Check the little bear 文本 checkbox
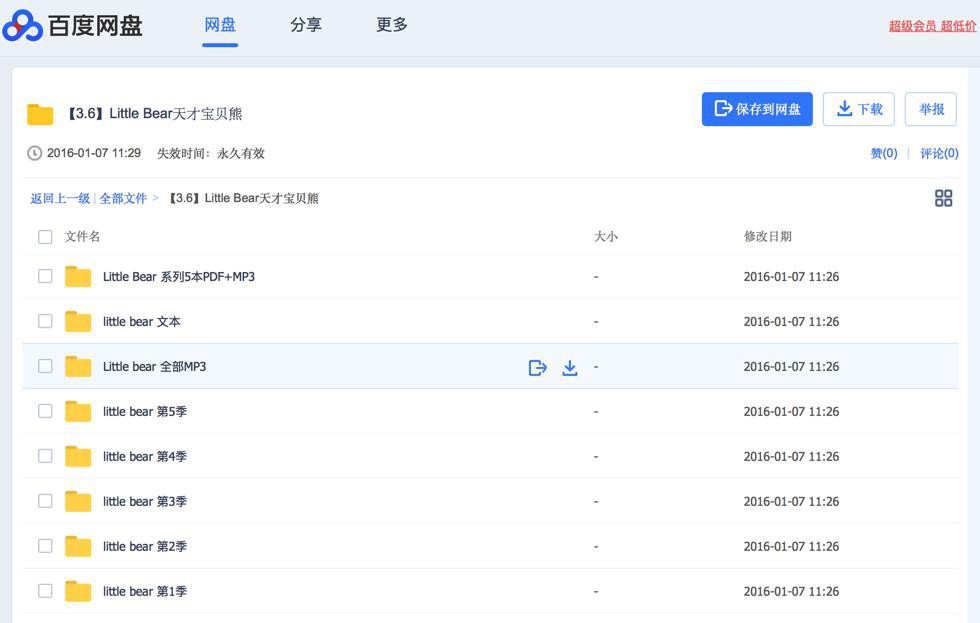 point(45,321)
